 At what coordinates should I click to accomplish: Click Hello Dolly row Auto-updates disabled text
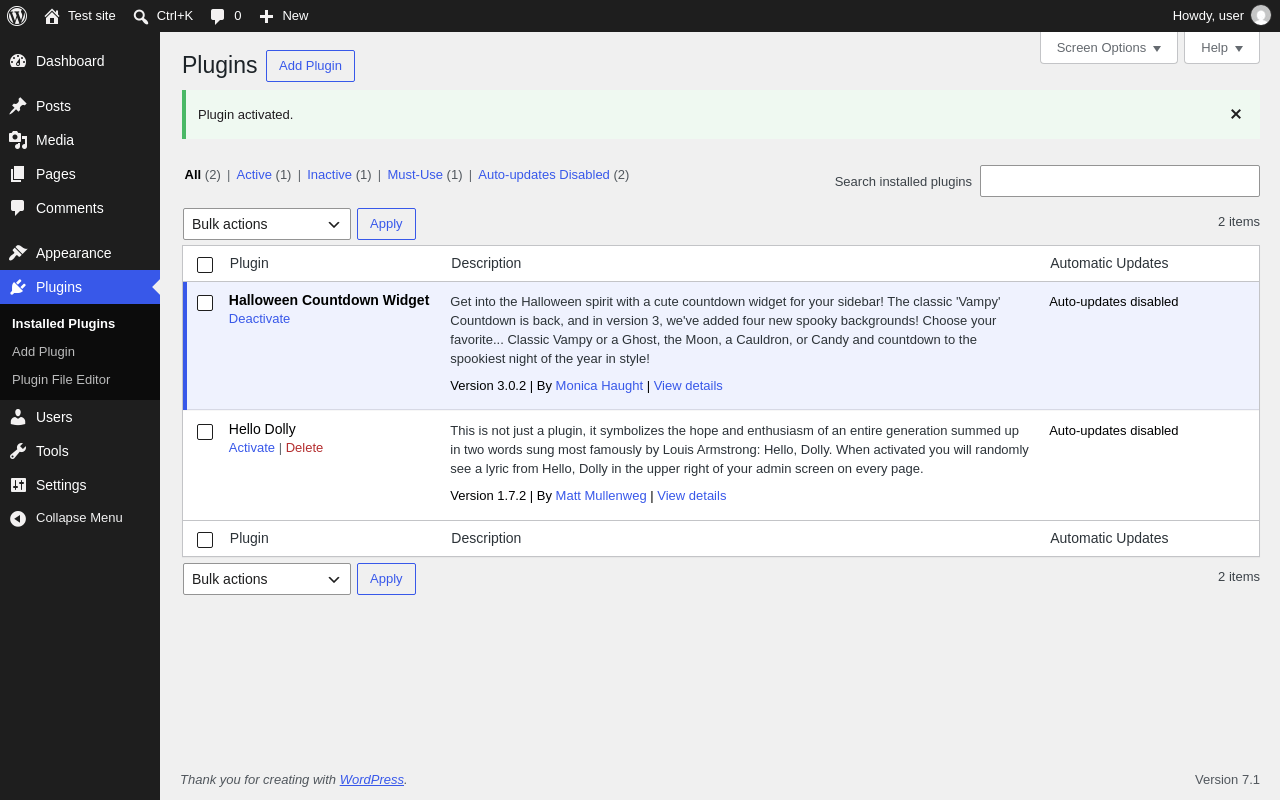pyautogui.click(x=1114, y=431)
